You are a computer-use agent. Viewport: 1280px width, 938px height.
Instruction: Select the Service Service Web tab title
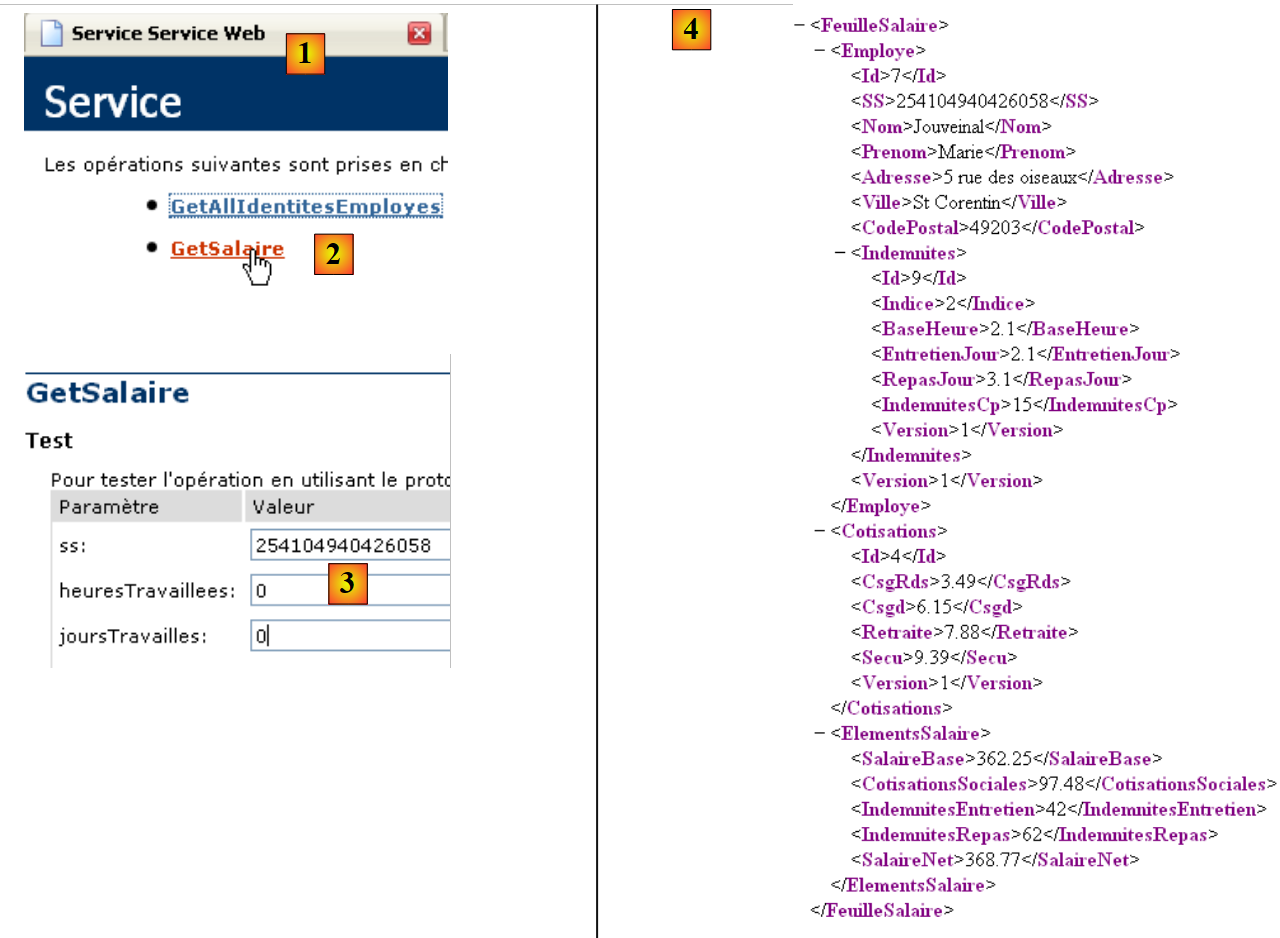[x=168, y=34]
